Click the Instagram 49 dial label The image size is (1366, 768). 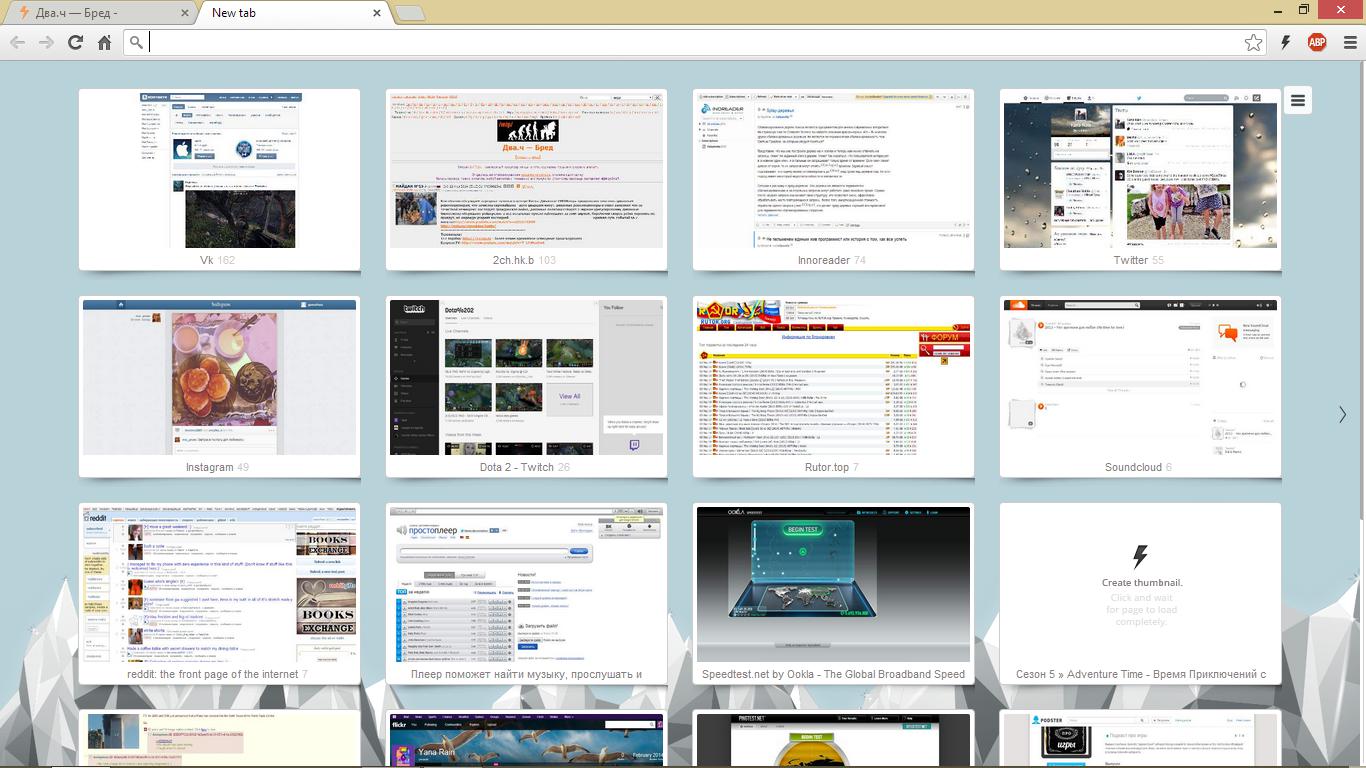point(217,467)
